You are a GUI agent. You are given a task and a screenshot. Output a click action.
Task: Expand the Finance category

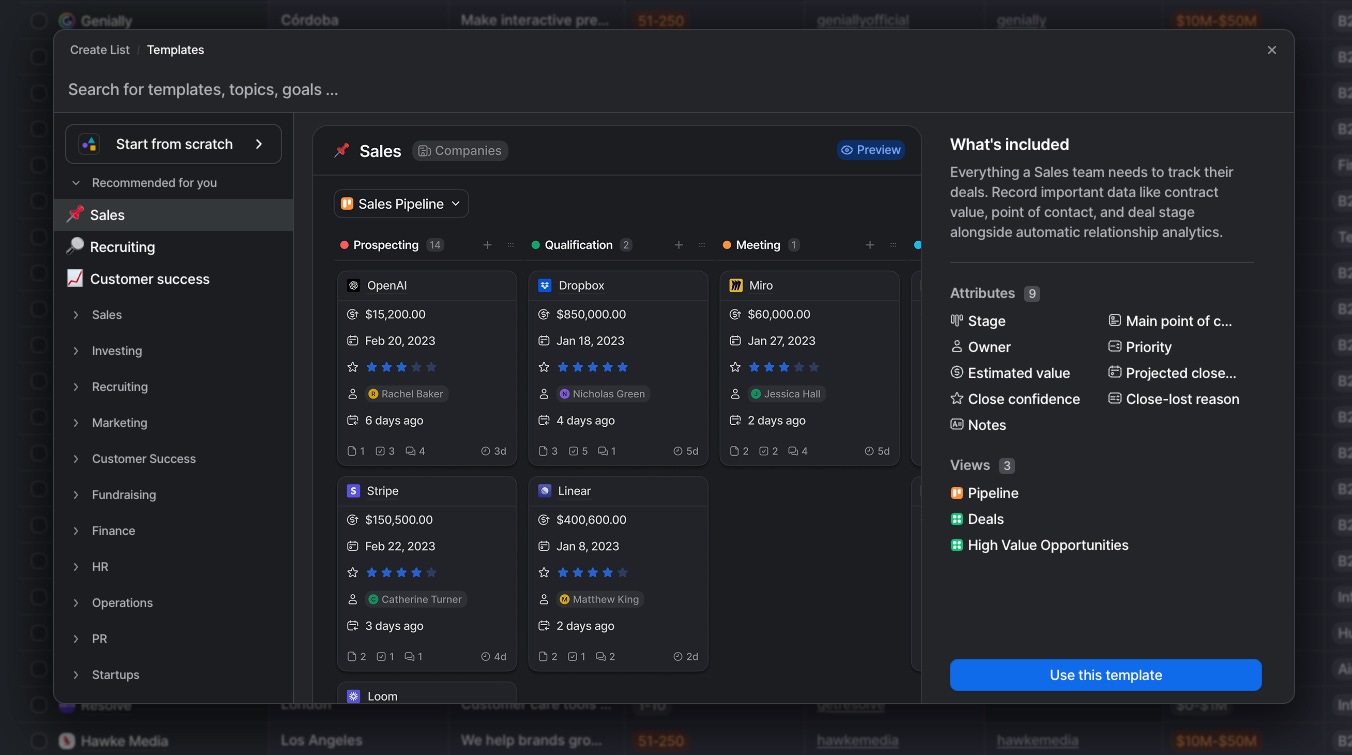coord(76,531)
